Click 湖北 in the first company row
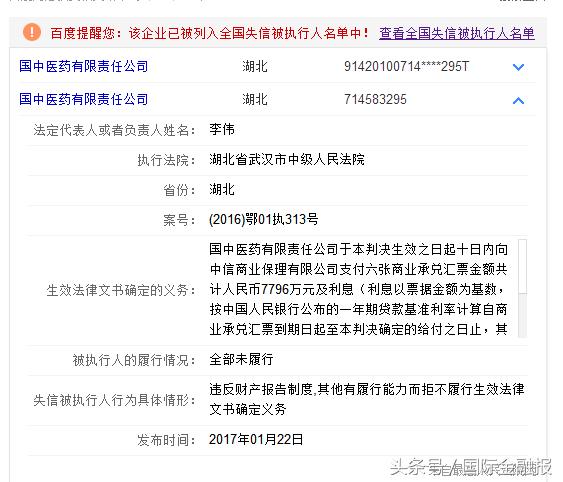 pos(255,66)
